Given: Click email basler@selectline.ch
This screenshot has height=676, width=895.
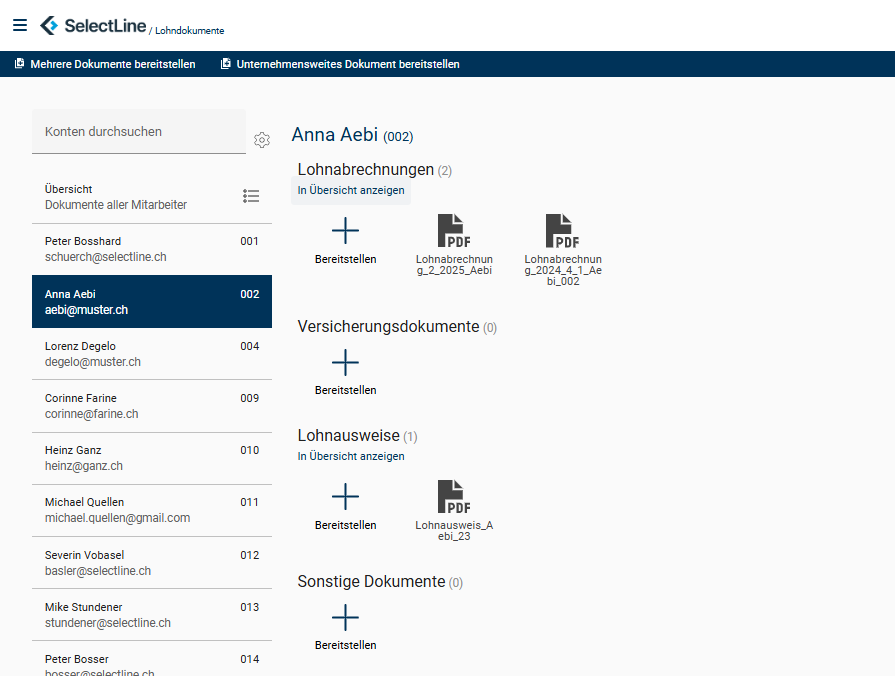Looking at the screenshot, I should [98, 571].
